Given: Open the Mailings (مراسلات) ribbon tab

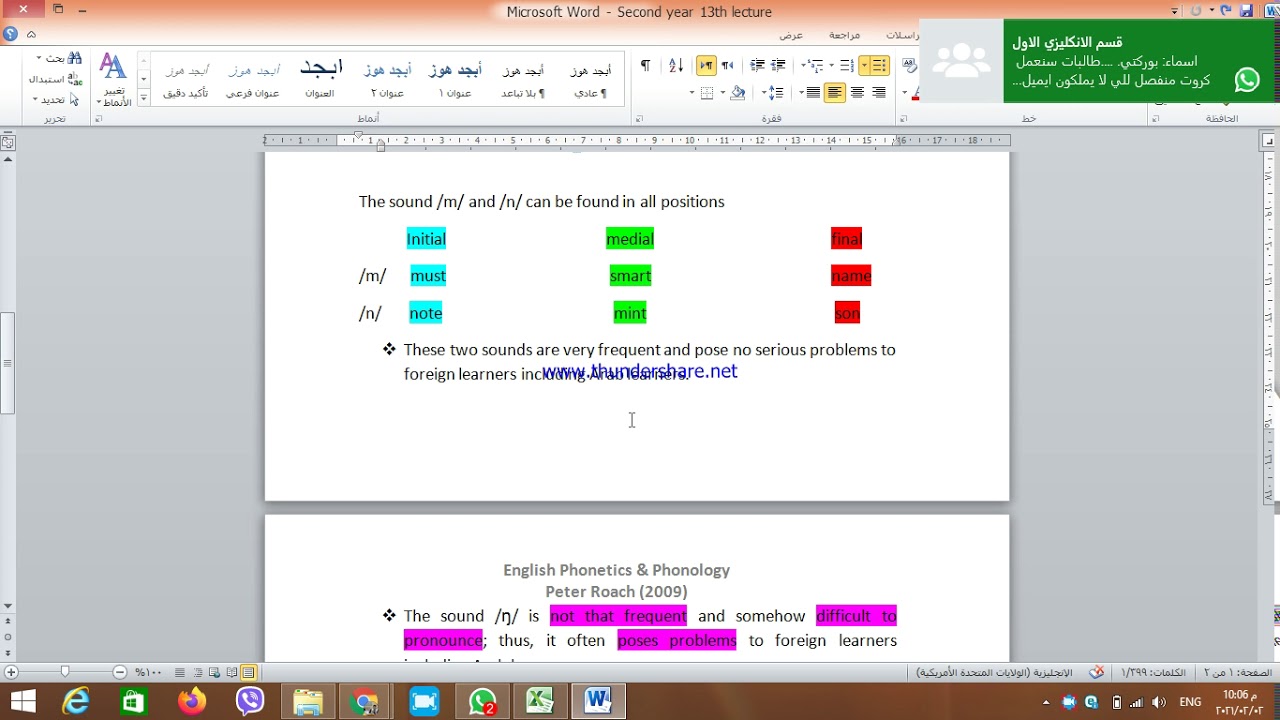Looking at the screenshot, I should pos(902,35).
